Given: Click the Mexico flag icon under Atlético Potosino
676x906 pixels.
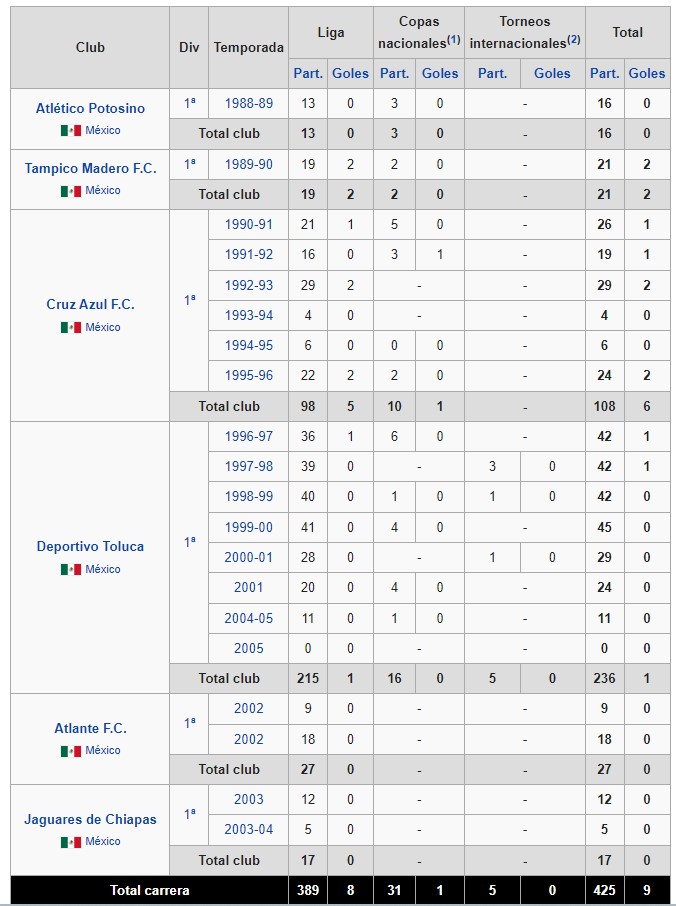Looking at the screenshot, I should click(x=70, y=131).
